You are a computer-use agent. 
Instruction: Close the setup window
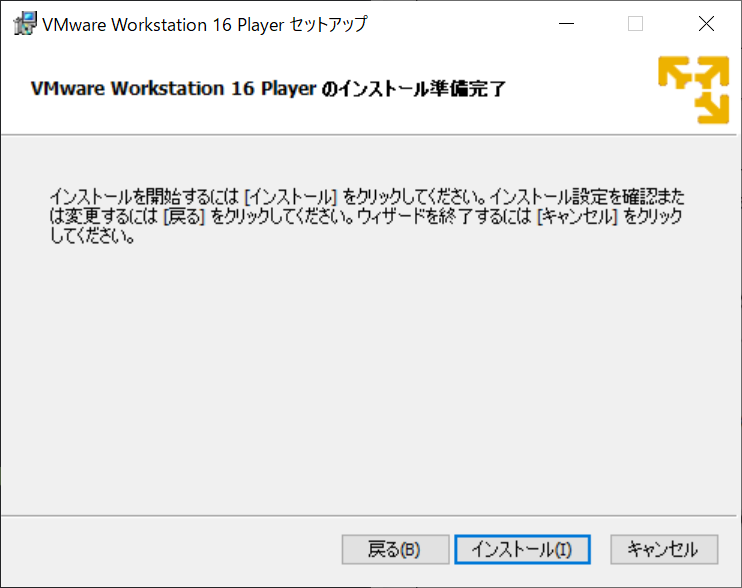706,24
